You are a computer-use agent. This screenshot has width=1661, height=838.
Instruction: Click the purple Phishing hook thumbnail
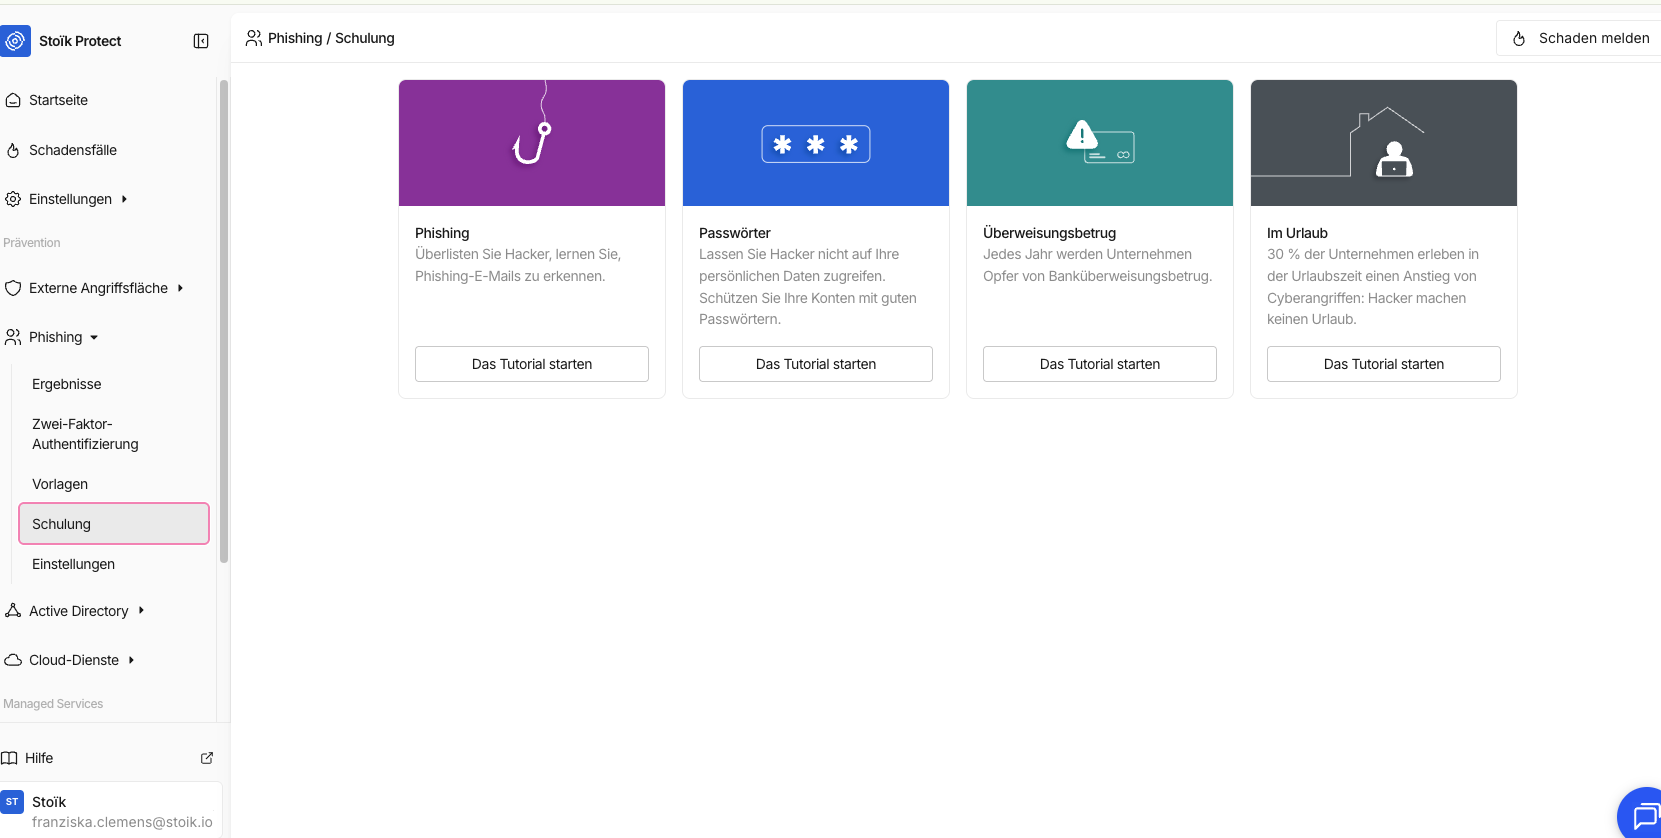click(x=532, y=143)
